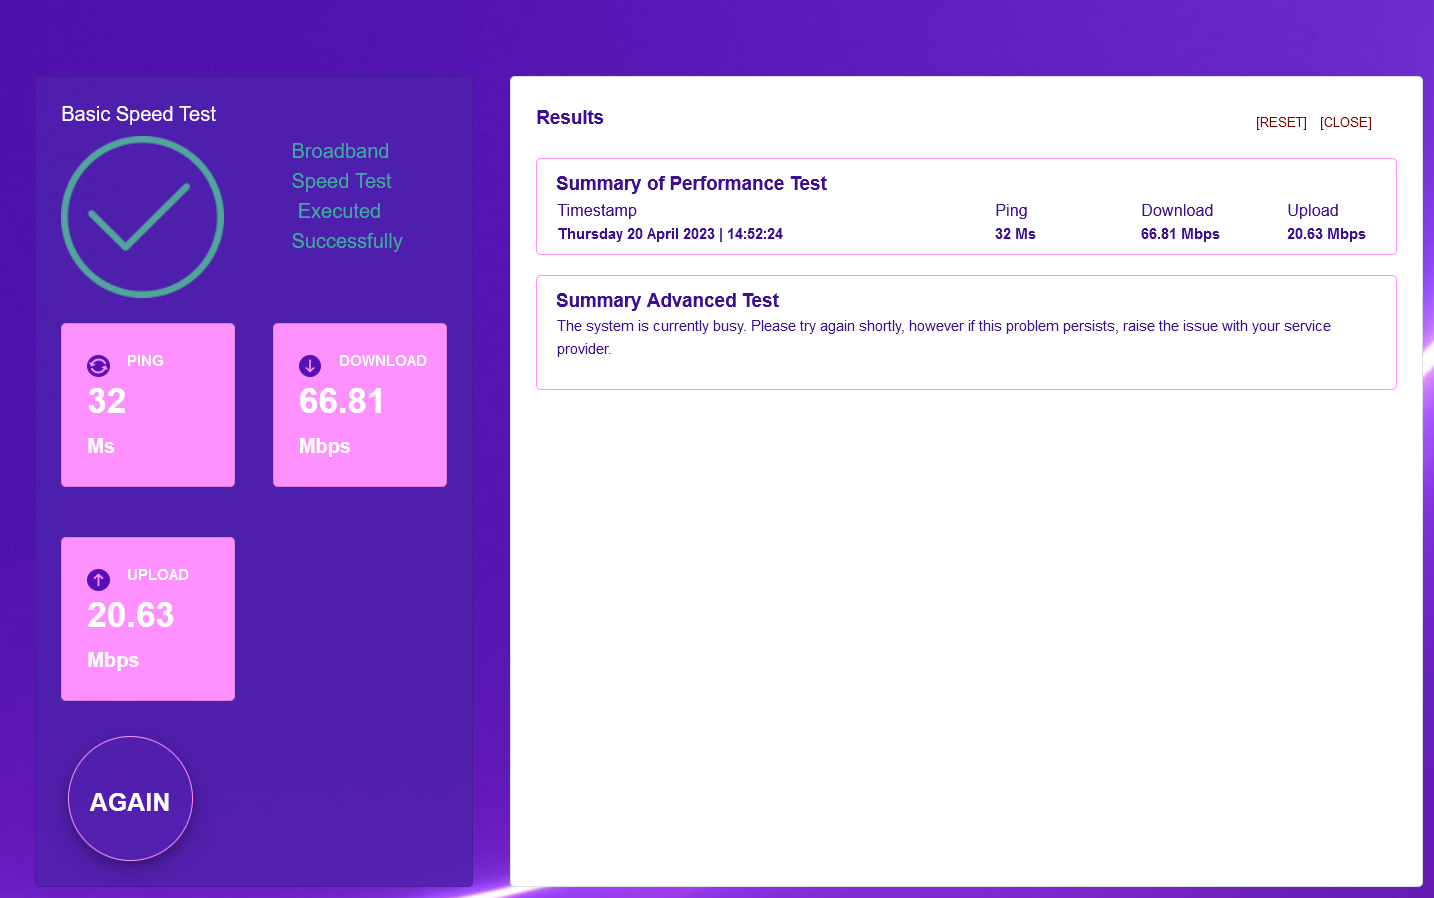Screen dimensions: 1434x898
Task: Click the Ping 32 Ms summary value
Action: 1016,234
